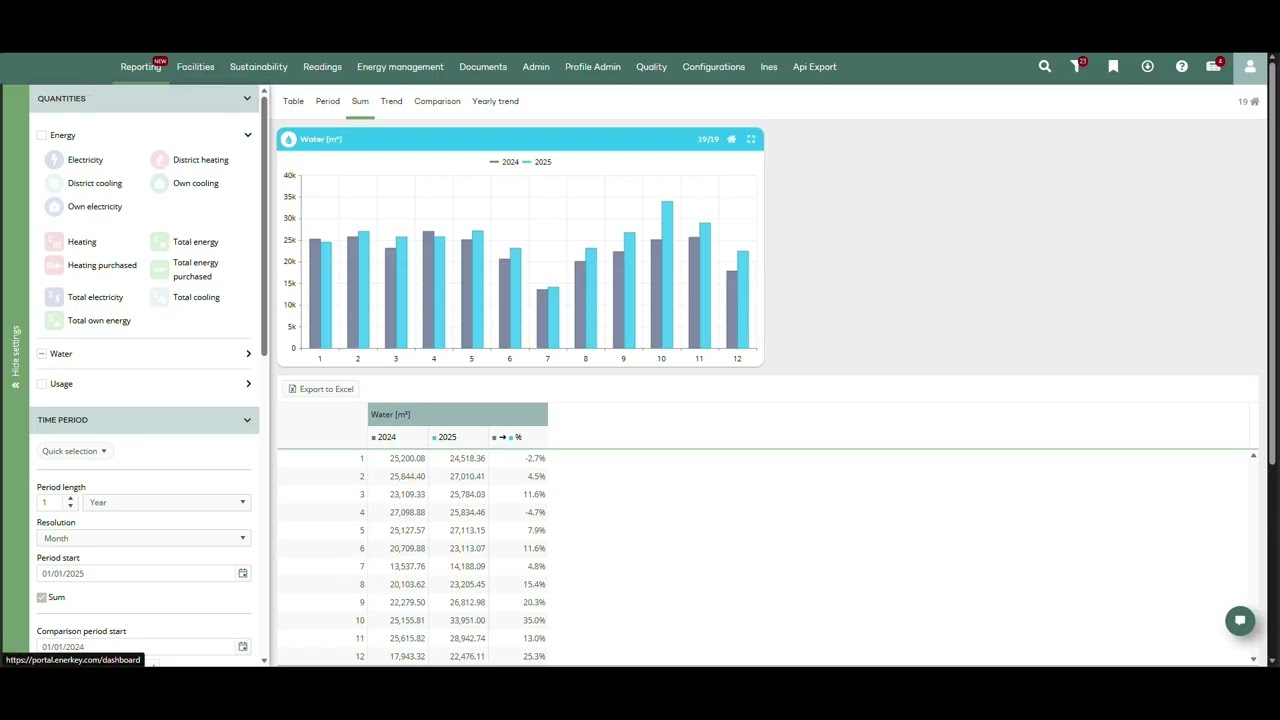Select the Heating purchased quantity icon

(54, 265)
